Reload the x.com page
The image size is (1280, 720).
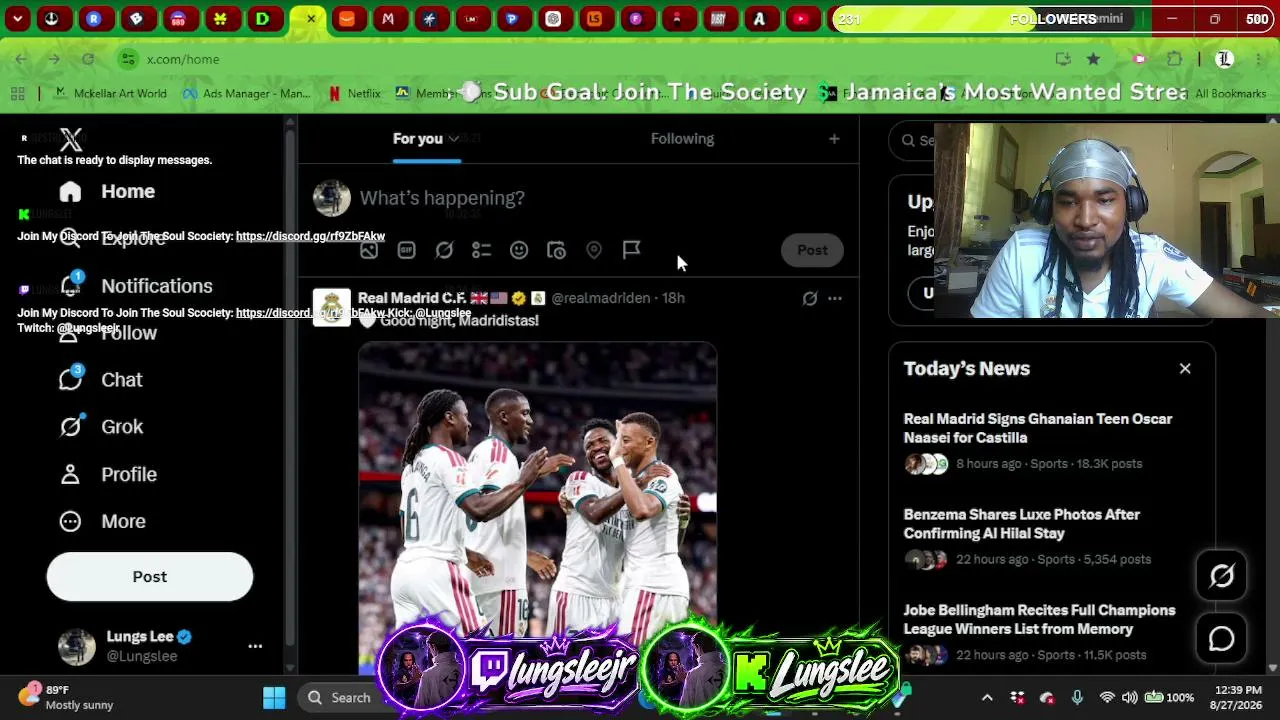click(88, 59)
